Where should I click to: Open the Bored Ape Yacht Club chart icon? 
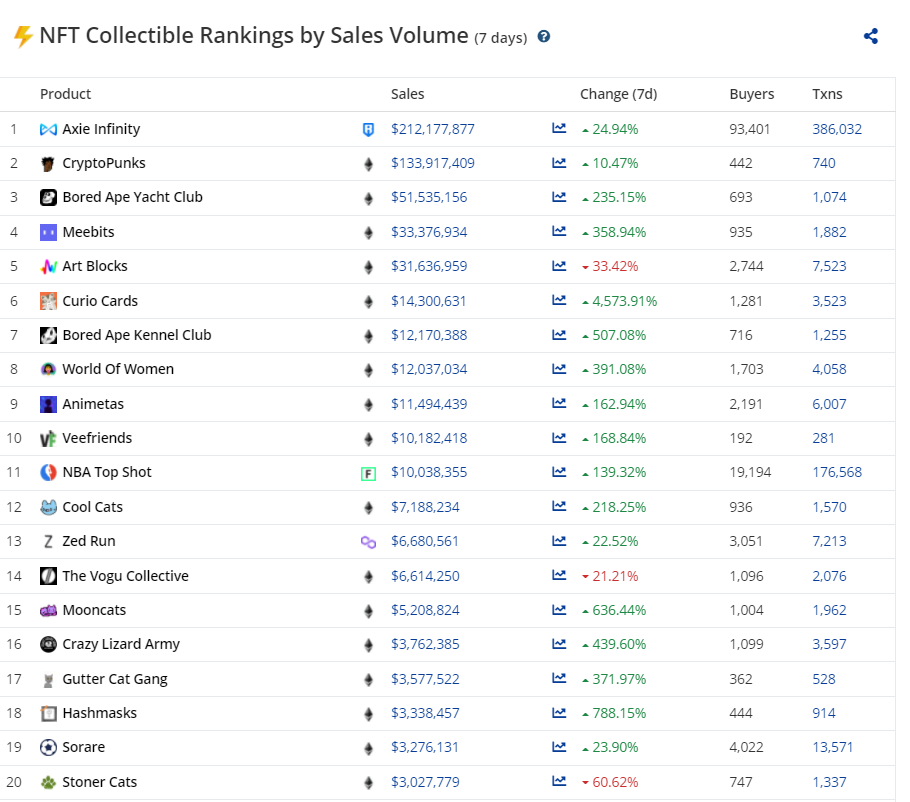pyautogui.click(x=559, y=197)
